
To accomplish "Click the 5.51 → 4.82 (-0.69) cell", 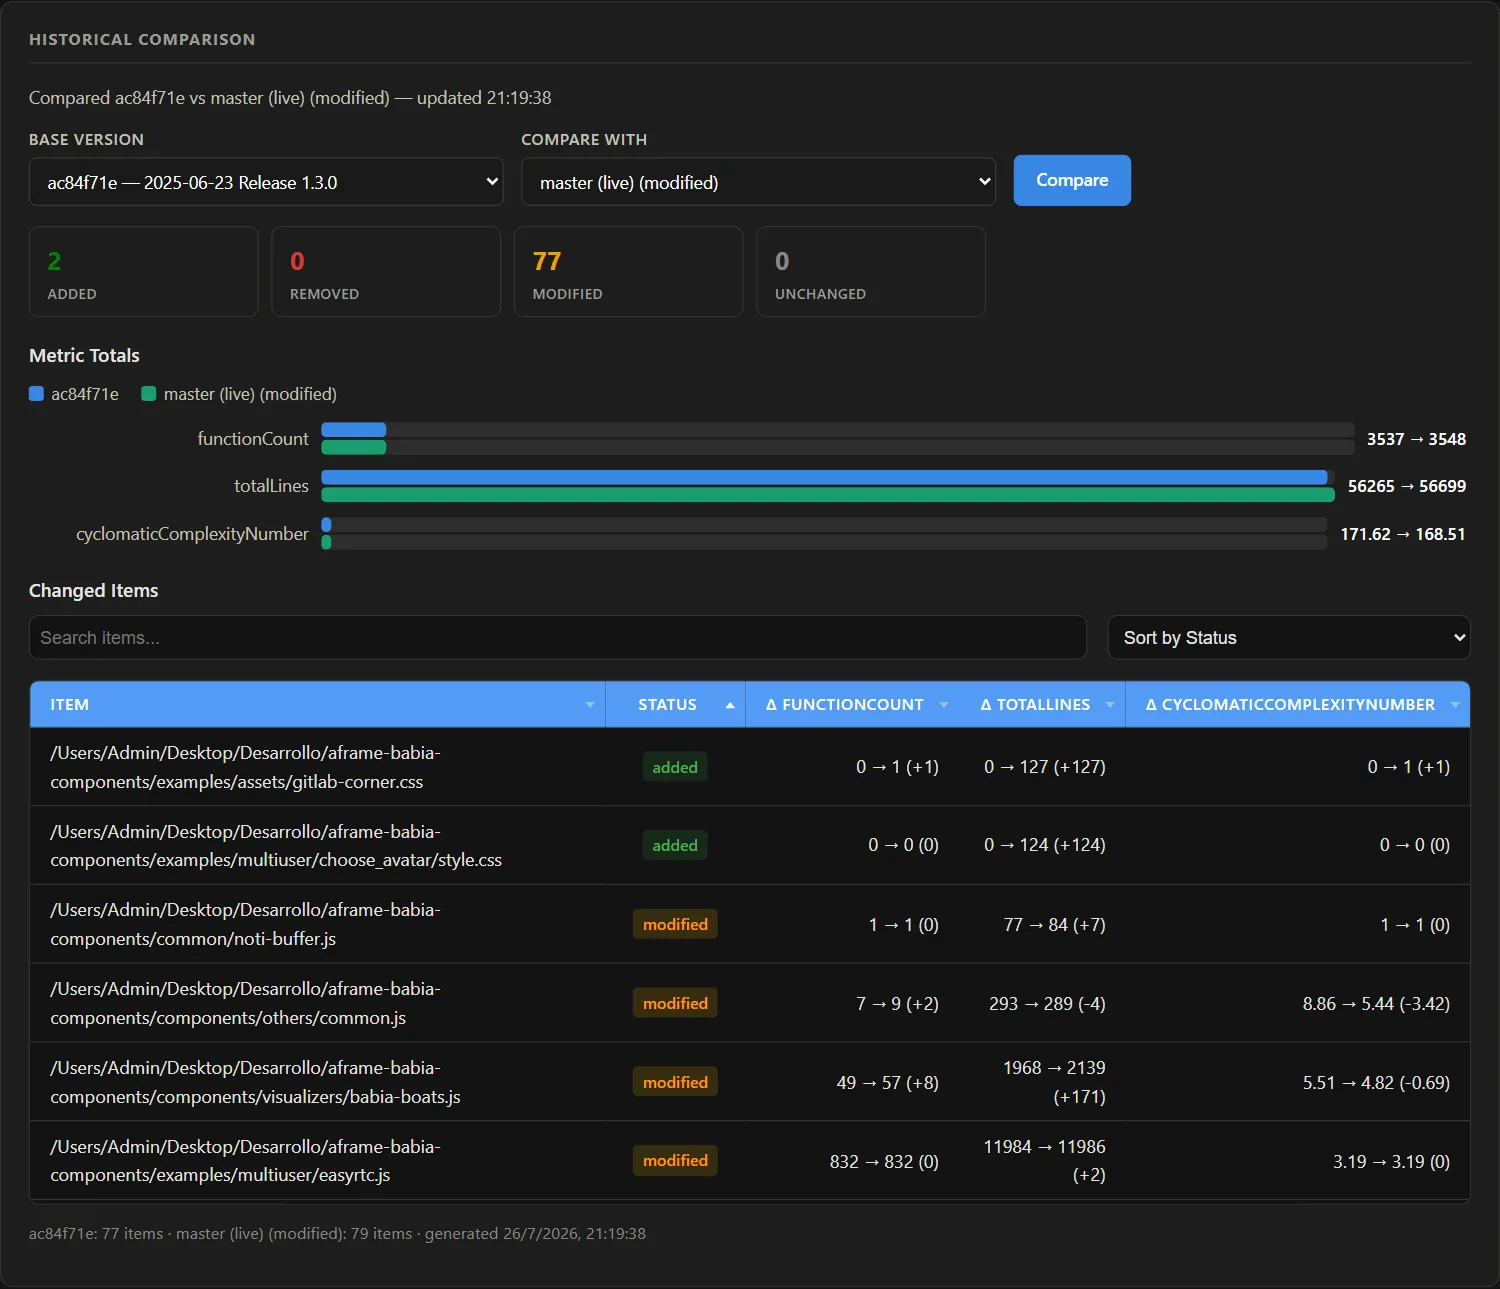I will click(x=1376, y=1083).
